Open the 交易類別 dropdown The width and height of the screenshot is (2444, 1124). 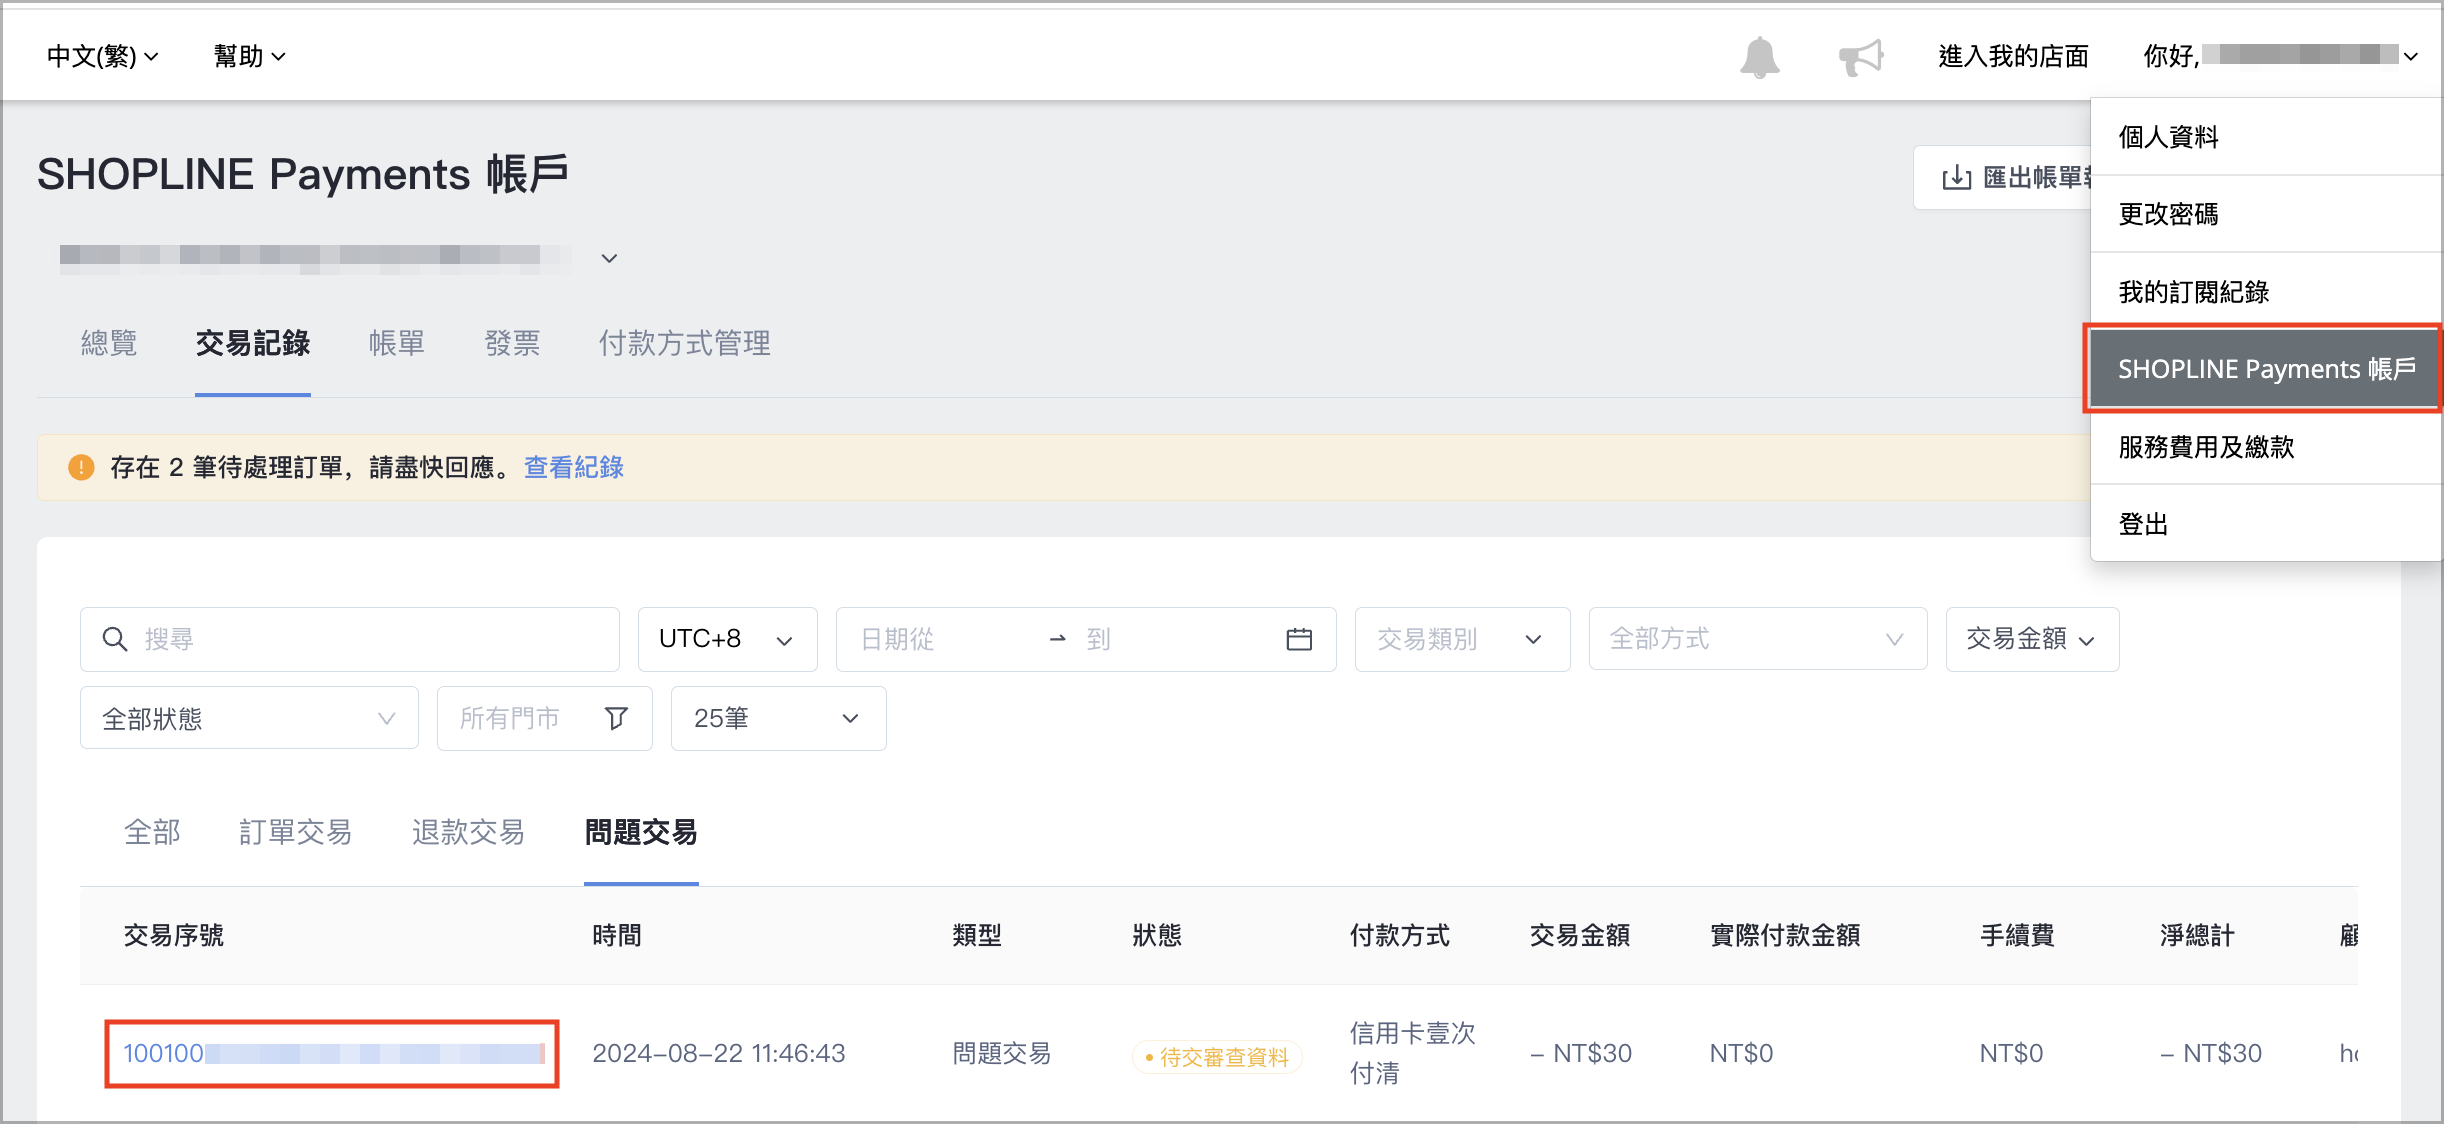(x=1462, y=639)
